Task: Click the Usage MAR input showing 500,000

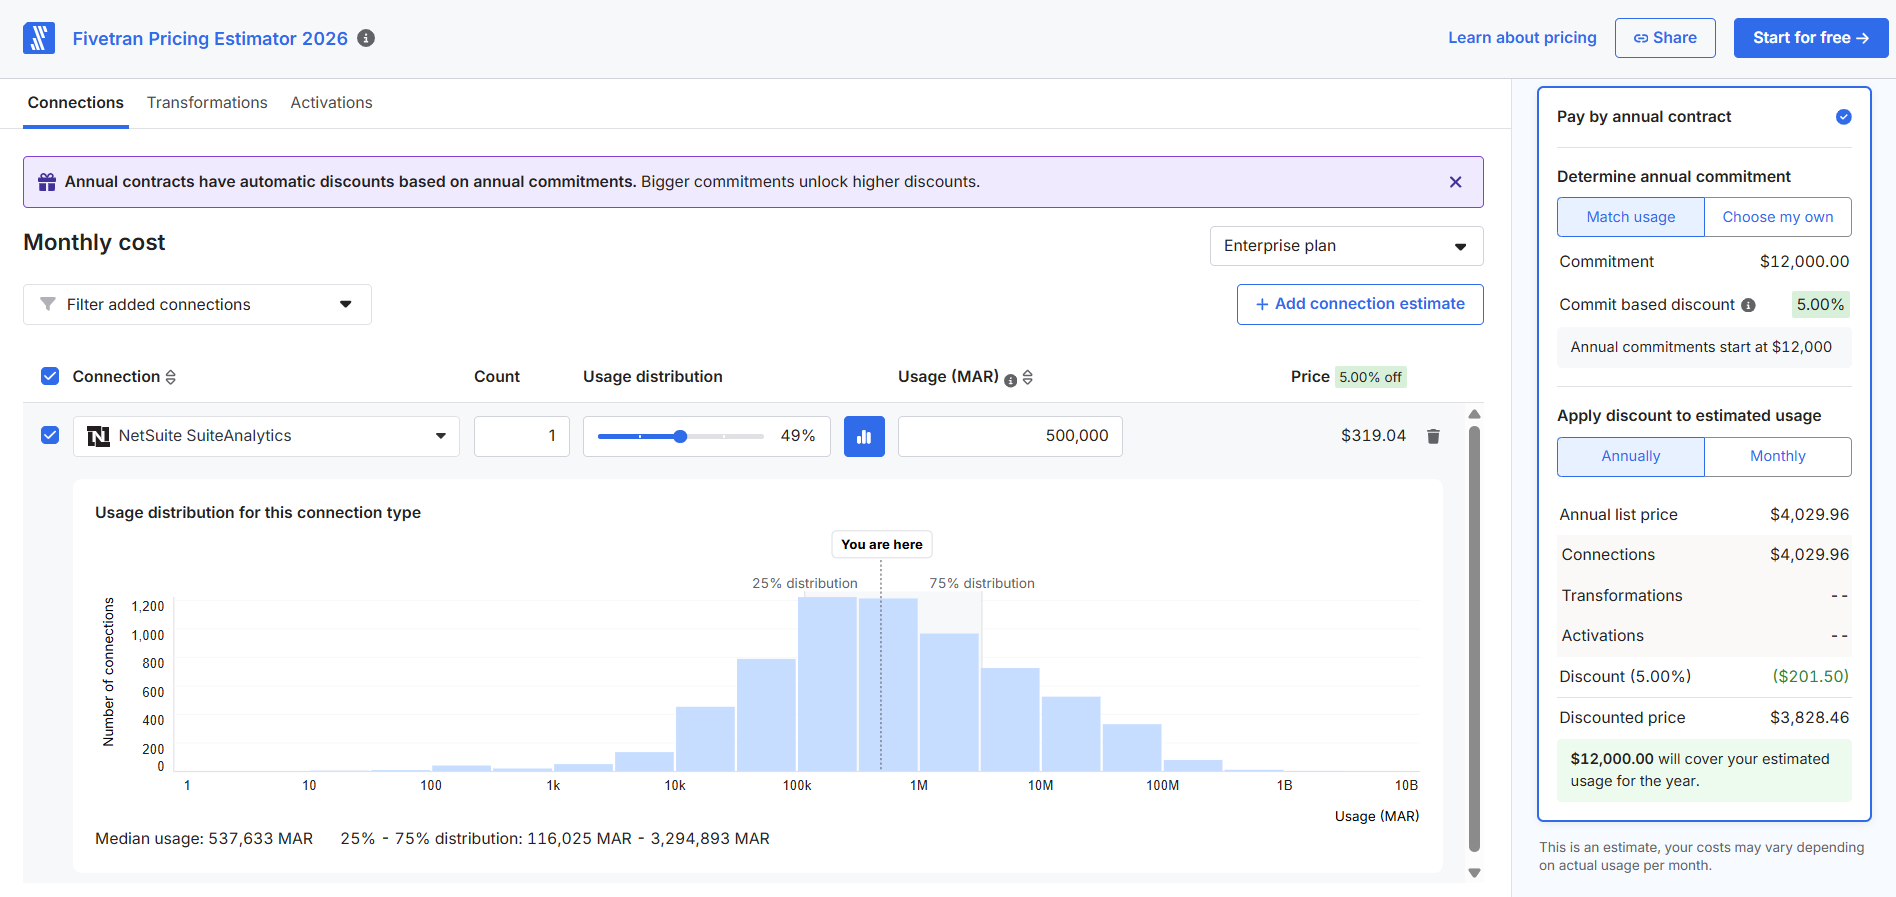Action: (1010, 436)
